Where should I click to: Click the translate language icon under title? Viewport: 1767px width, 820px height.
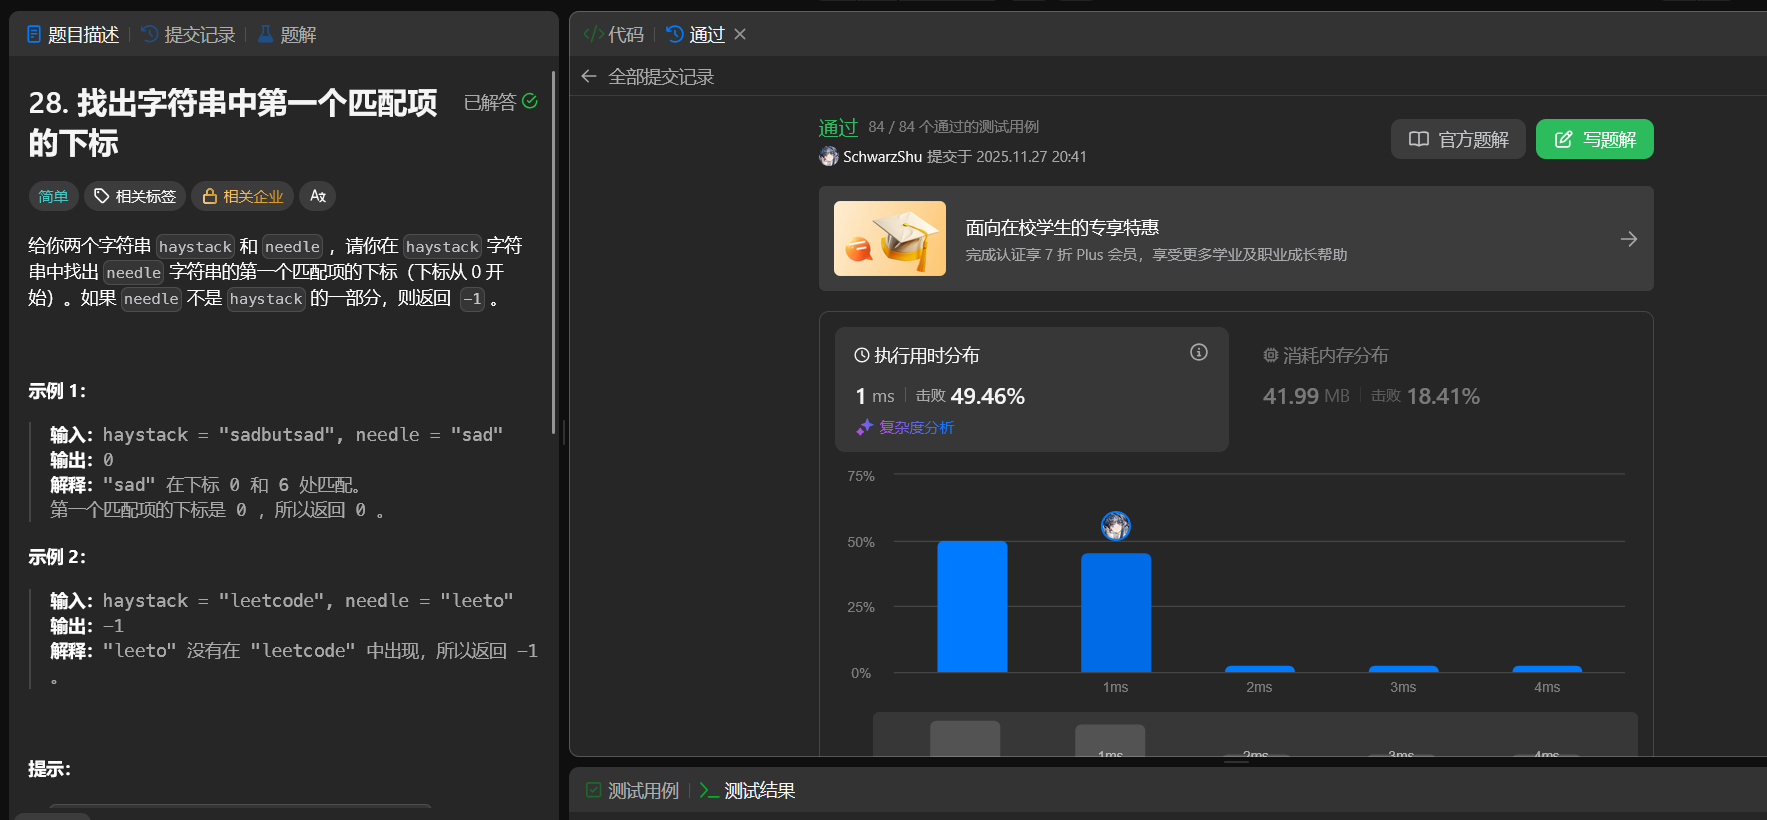click(x=318, y=196)
